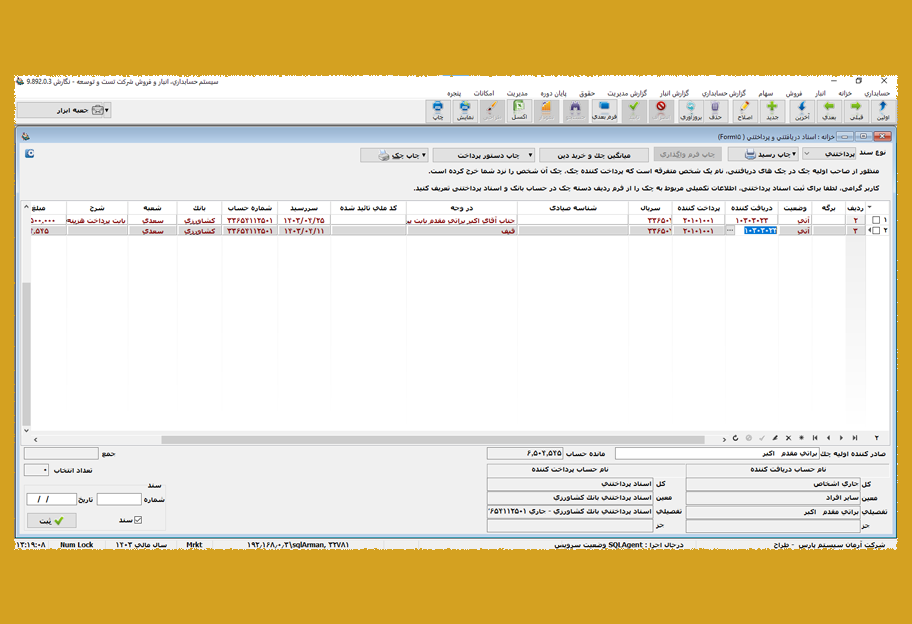Go to the first record (اولین)
The width and height of the screenshot is (912, 624).
tap(883, 110)
